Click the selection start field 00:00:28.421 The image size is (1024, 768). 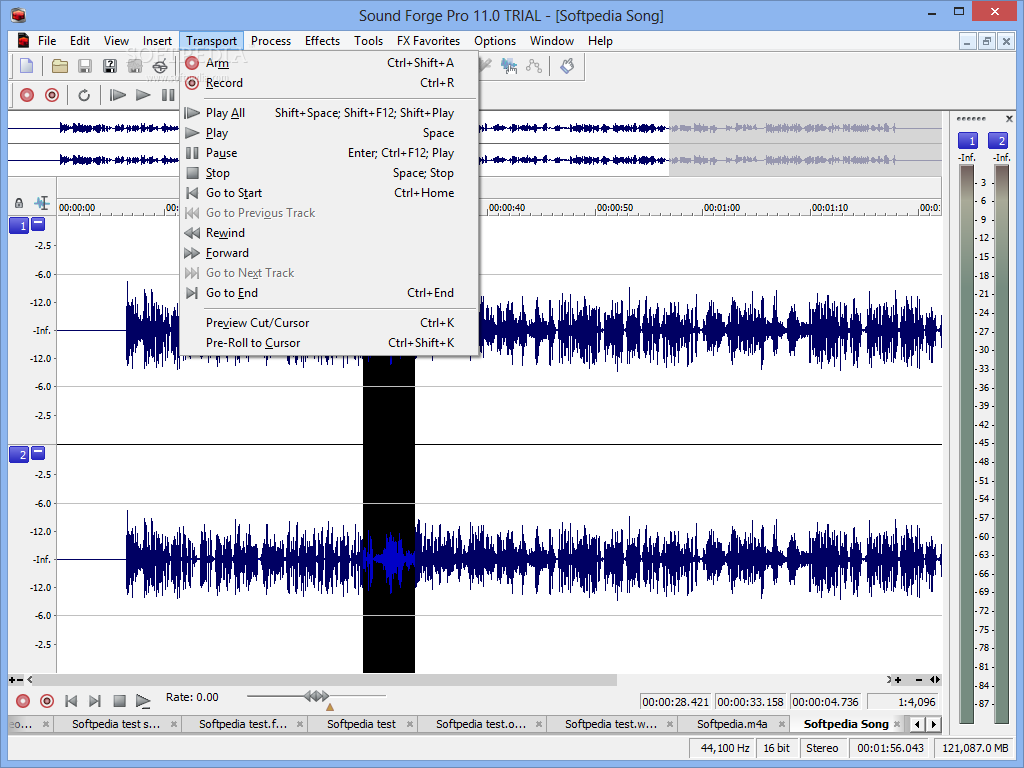pyautogui.click(x=676, y=702)
